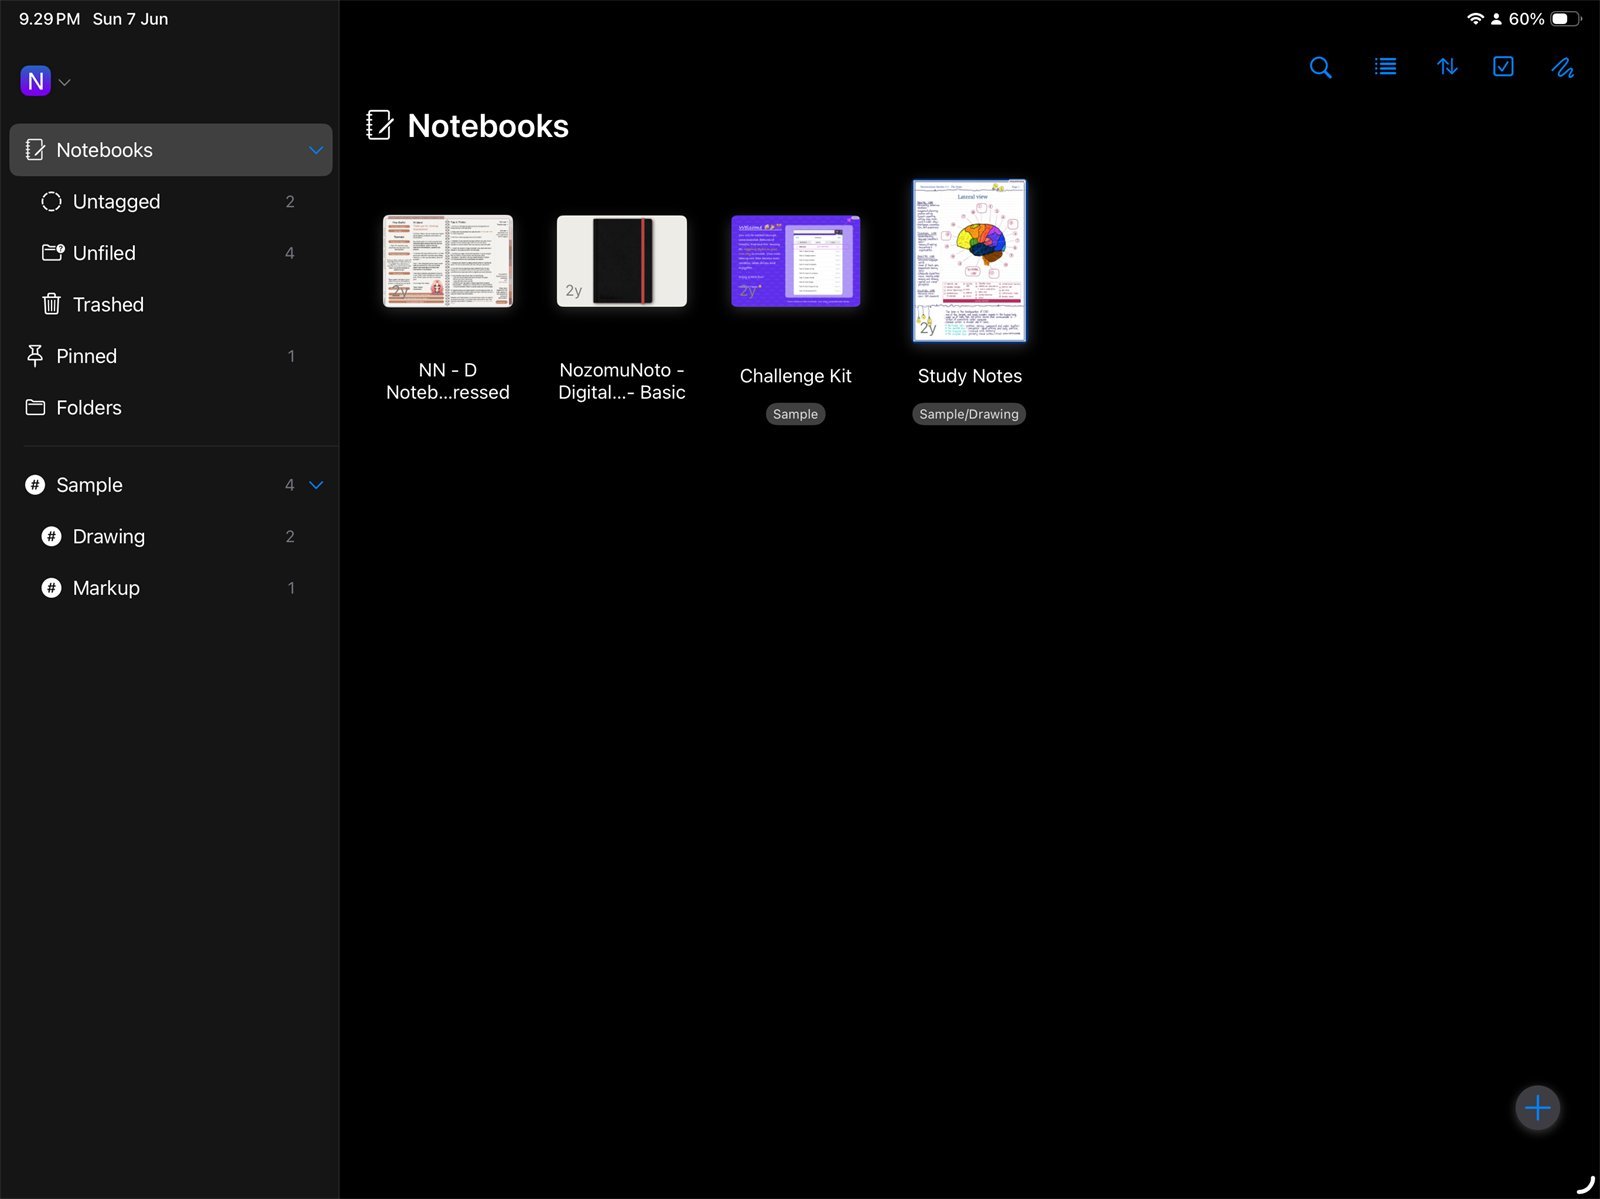Click the Unfiled count 4
The width and height of the screenshot is (1600, 1199).
tap(290, 253)
